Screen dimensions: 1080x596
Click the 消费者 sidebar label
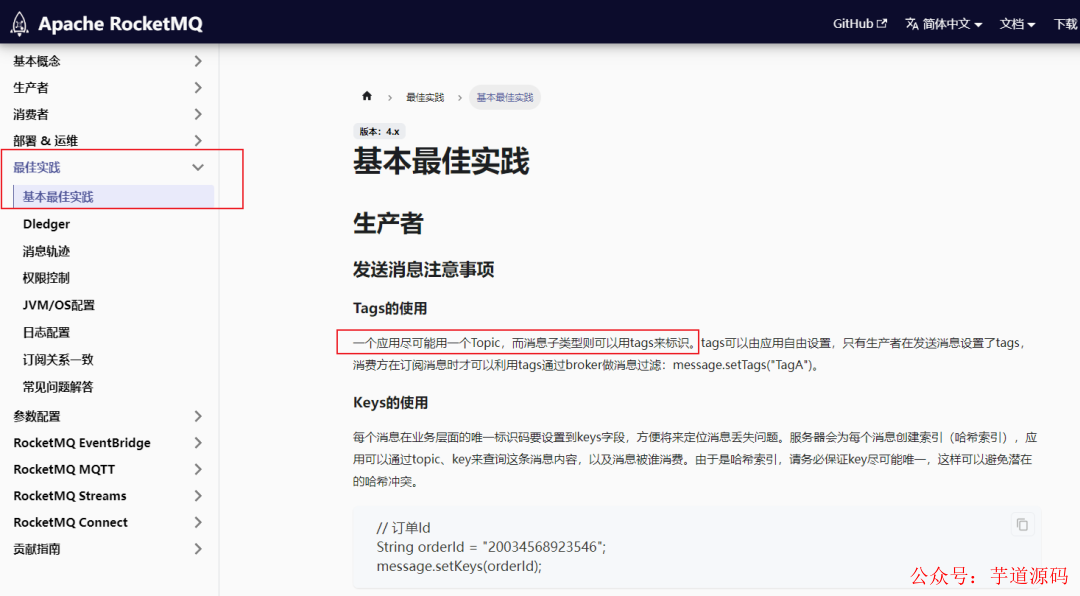[x=31, y=114]
